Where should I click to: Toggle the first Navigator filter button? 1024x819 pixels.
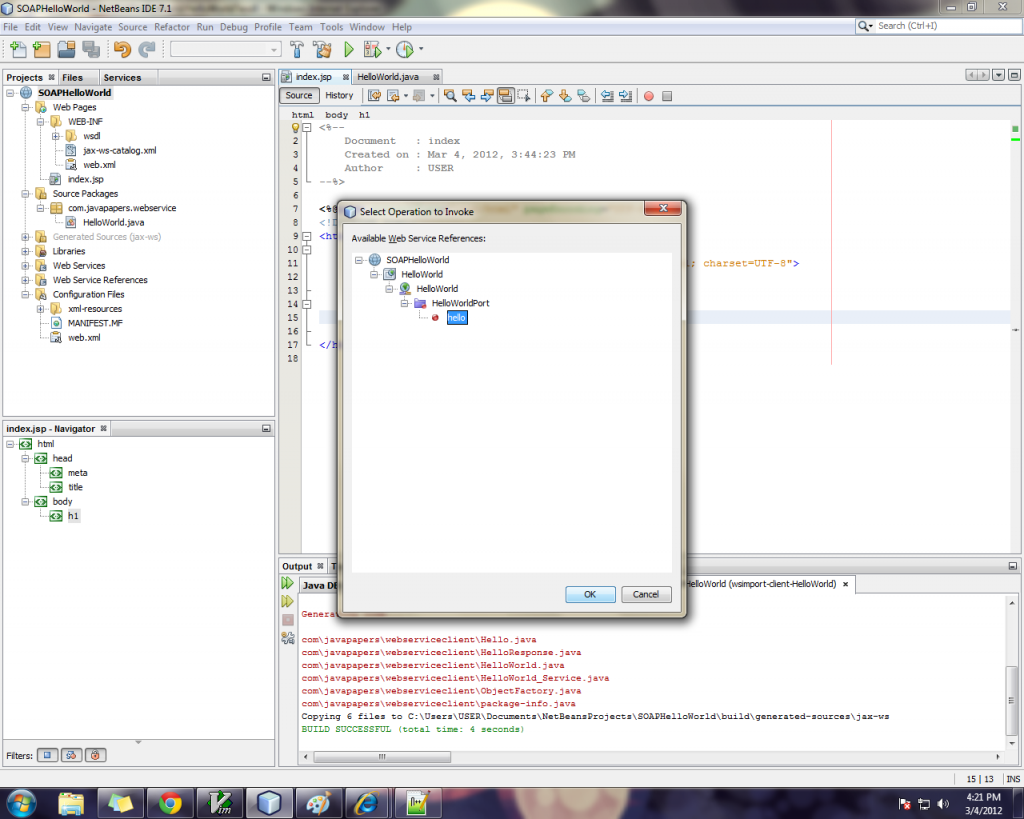[48, 755]
